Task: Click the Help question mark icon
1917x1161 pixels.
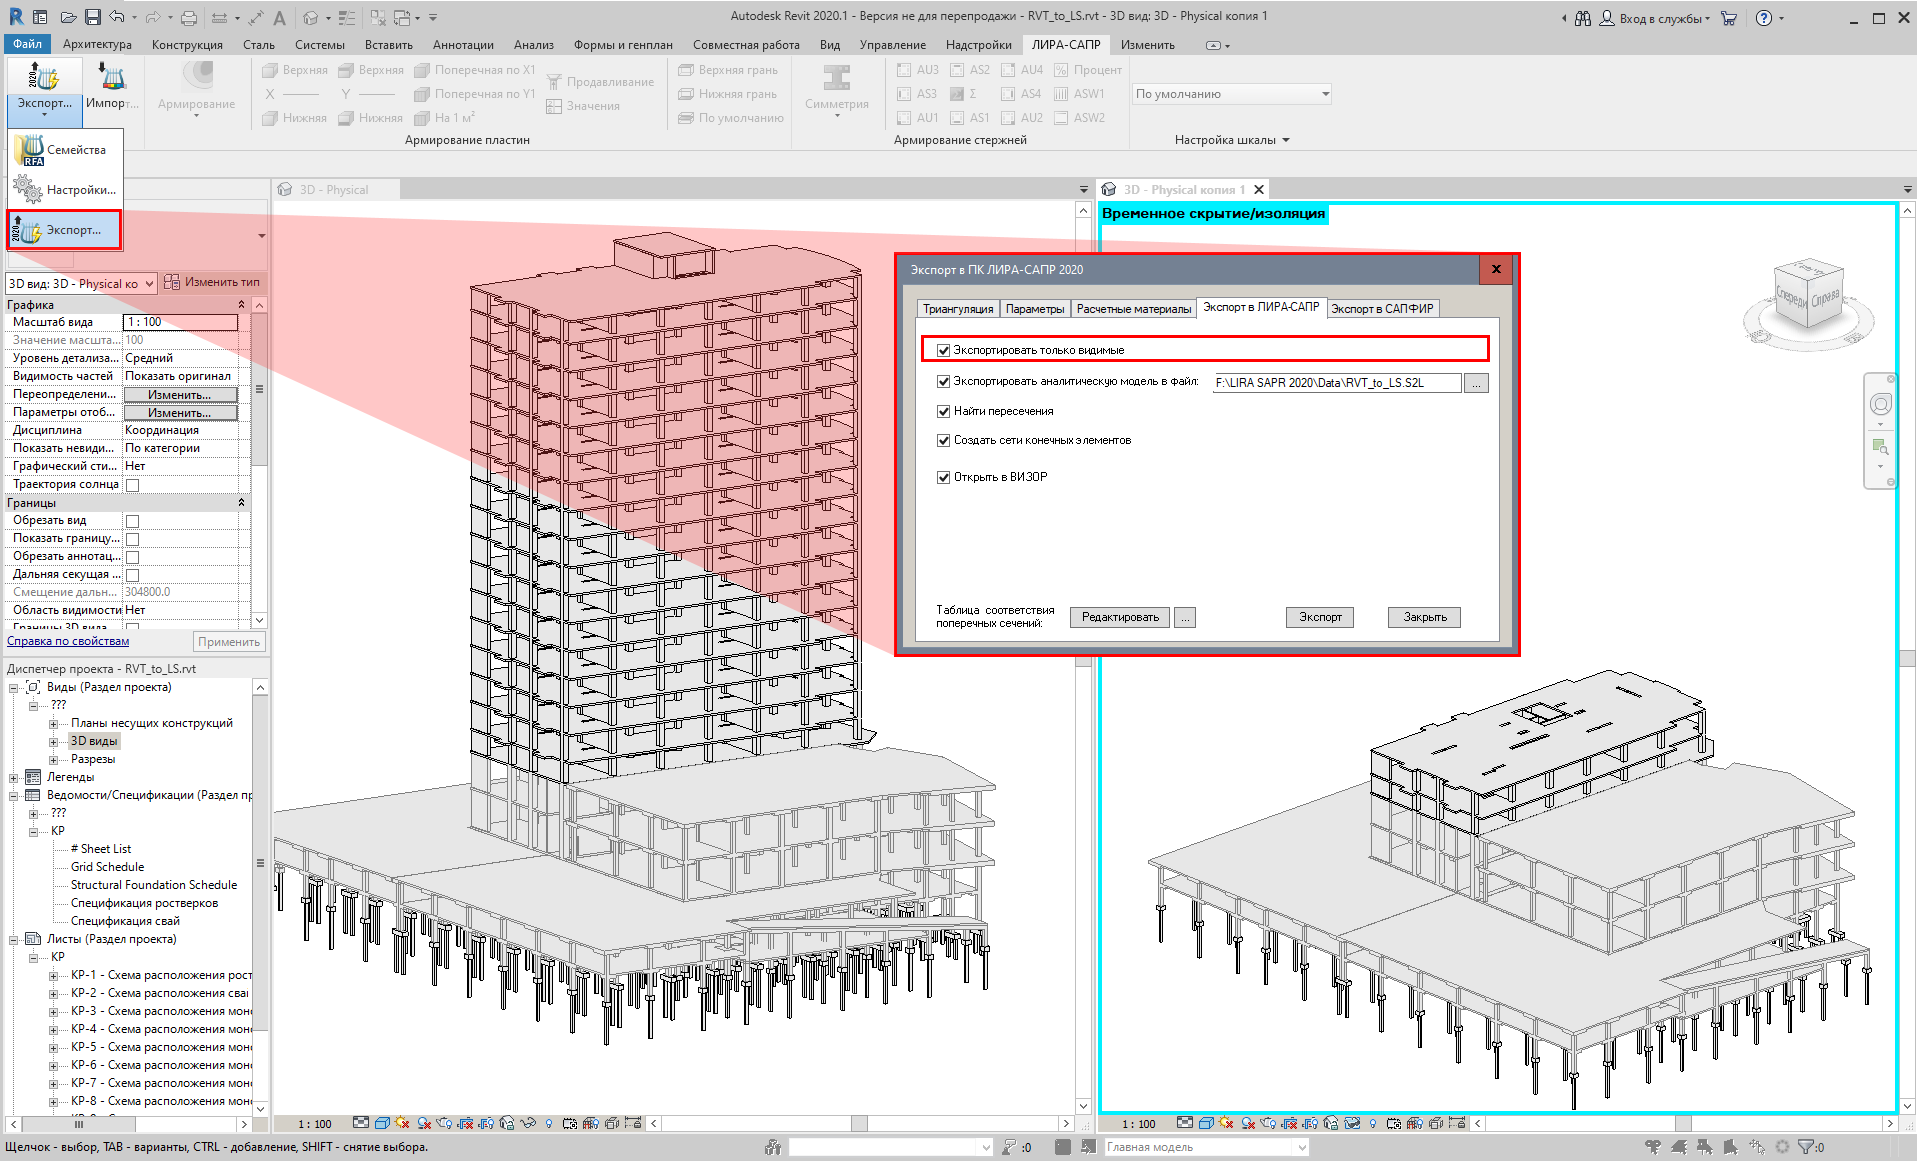Action: pos(1764,18)
